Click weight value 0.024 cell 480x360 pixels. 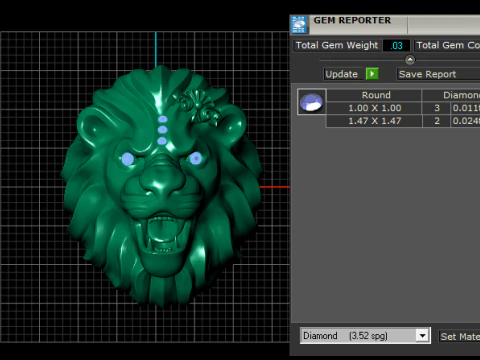click(x=466, y=121)
